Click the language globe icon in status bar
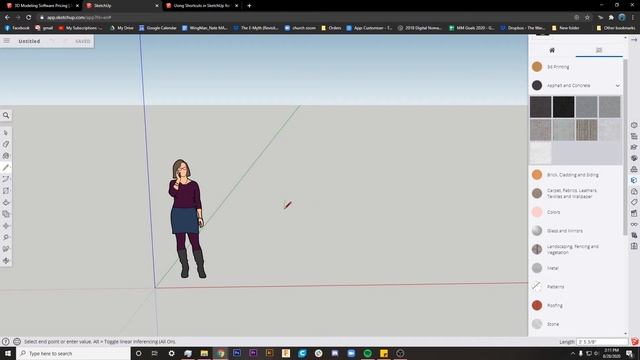Viewport: 640px width, 360px height. (x=17, y=342)
